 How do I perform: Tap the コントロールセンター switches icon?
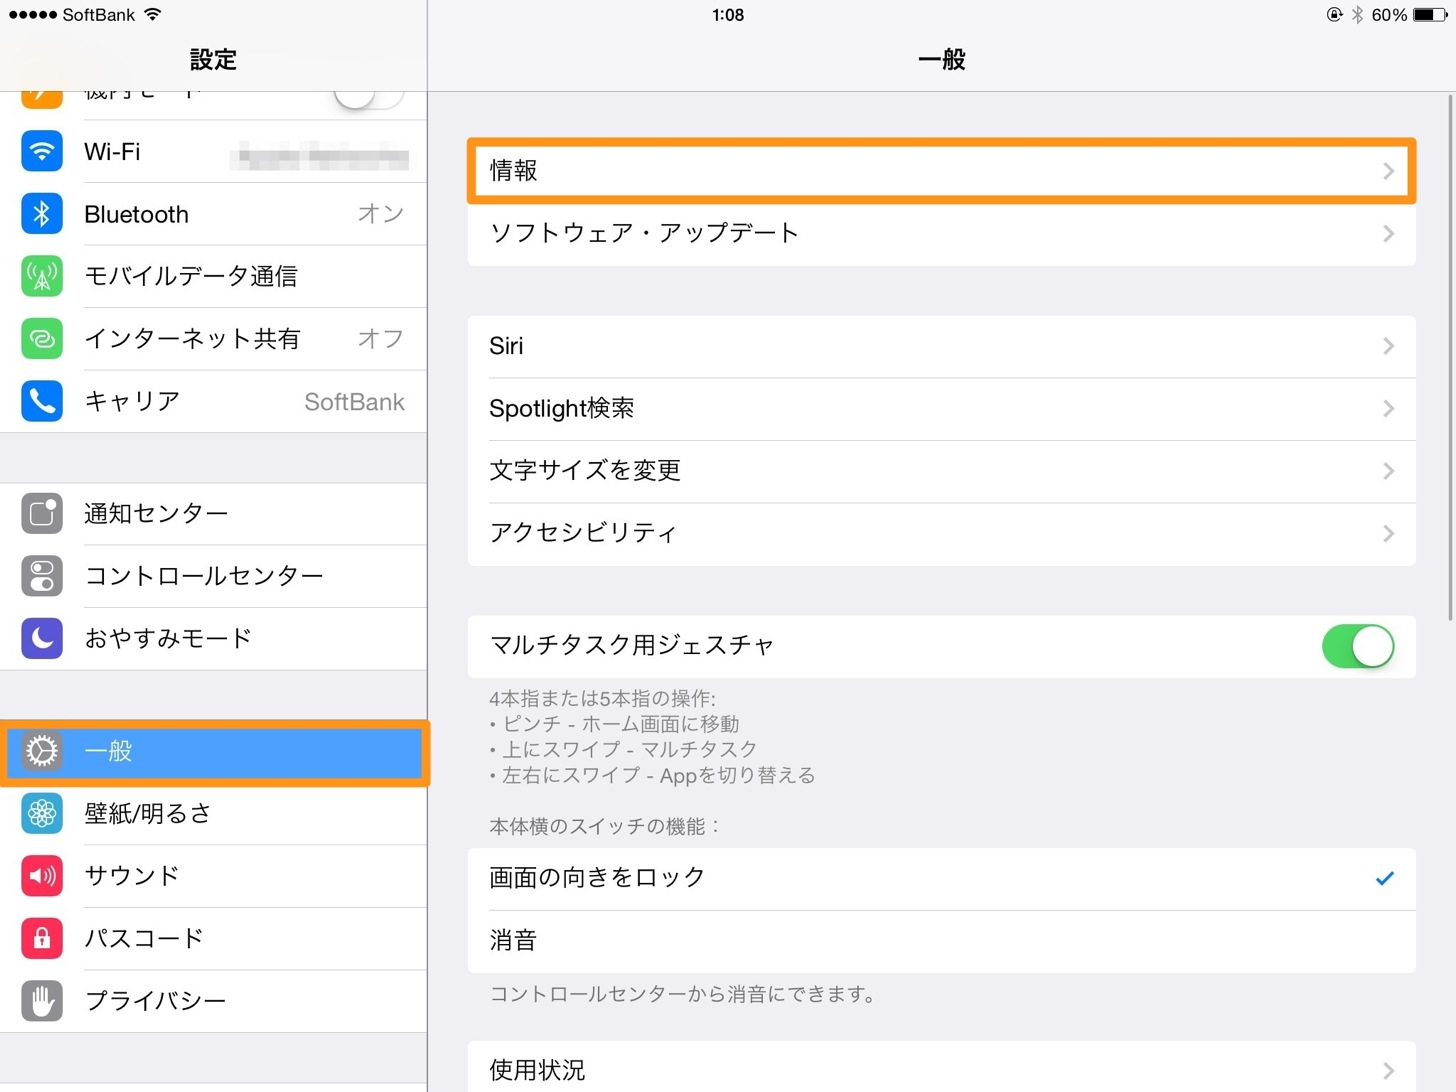pyautogui.click(x=42, y=576)
